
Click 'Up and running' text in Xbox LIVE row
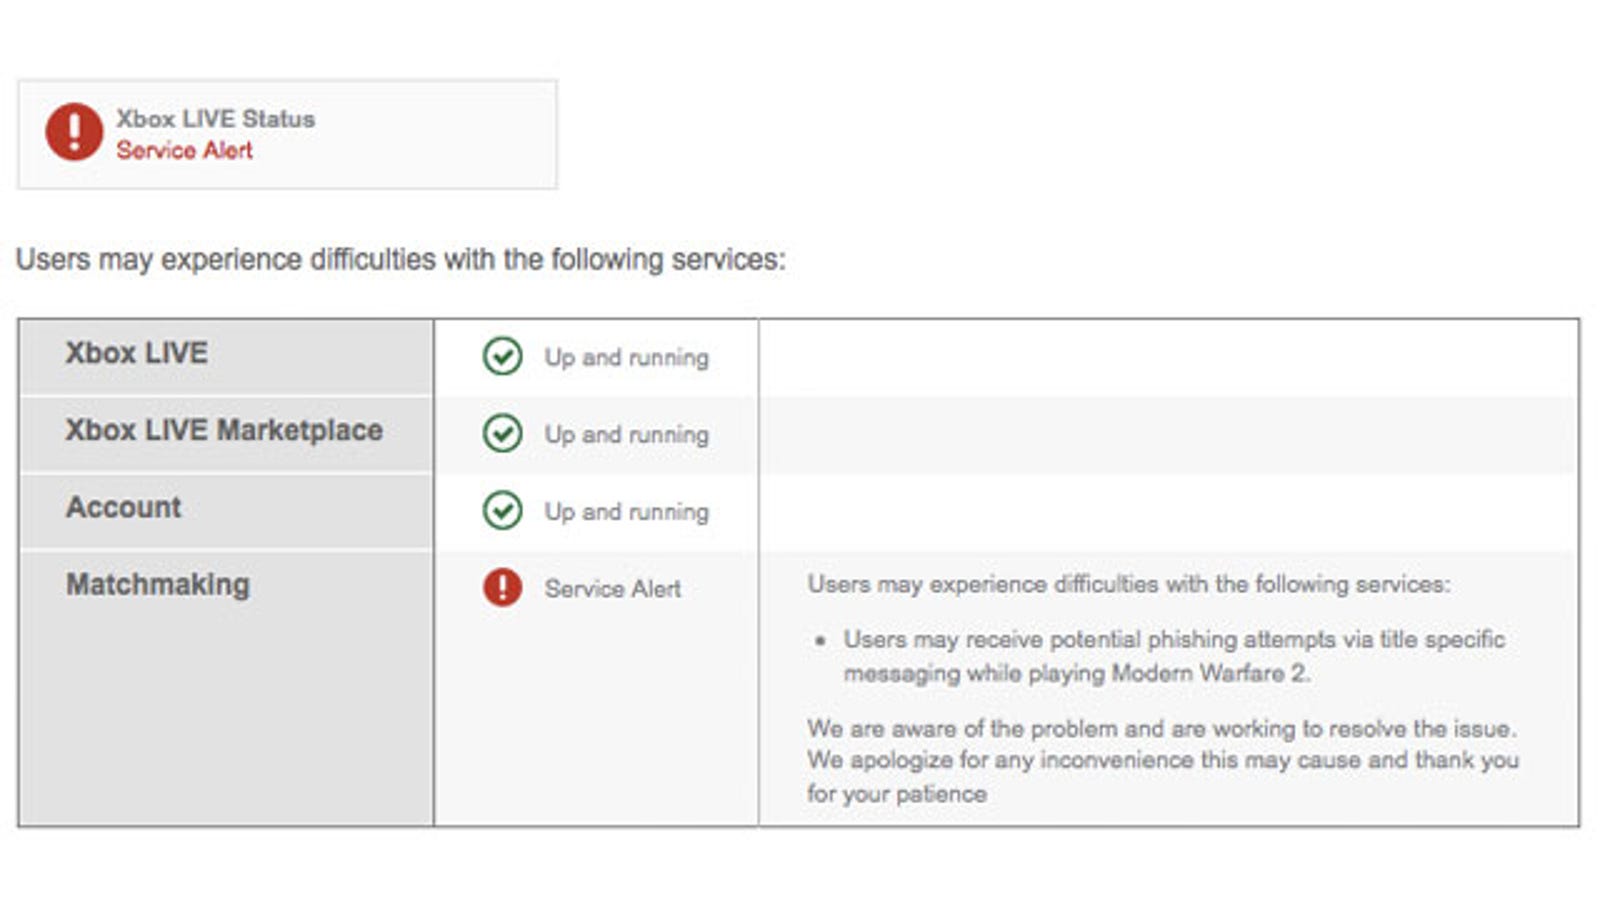(x=627, y=357)
